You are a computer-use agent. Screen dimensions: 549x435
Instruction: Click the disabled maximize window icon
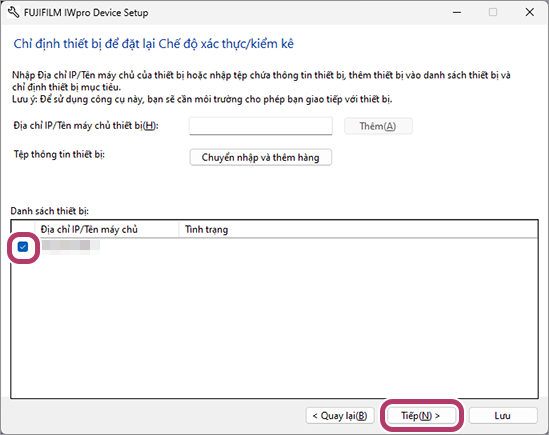pyautogui.click(x=493, y=13)
